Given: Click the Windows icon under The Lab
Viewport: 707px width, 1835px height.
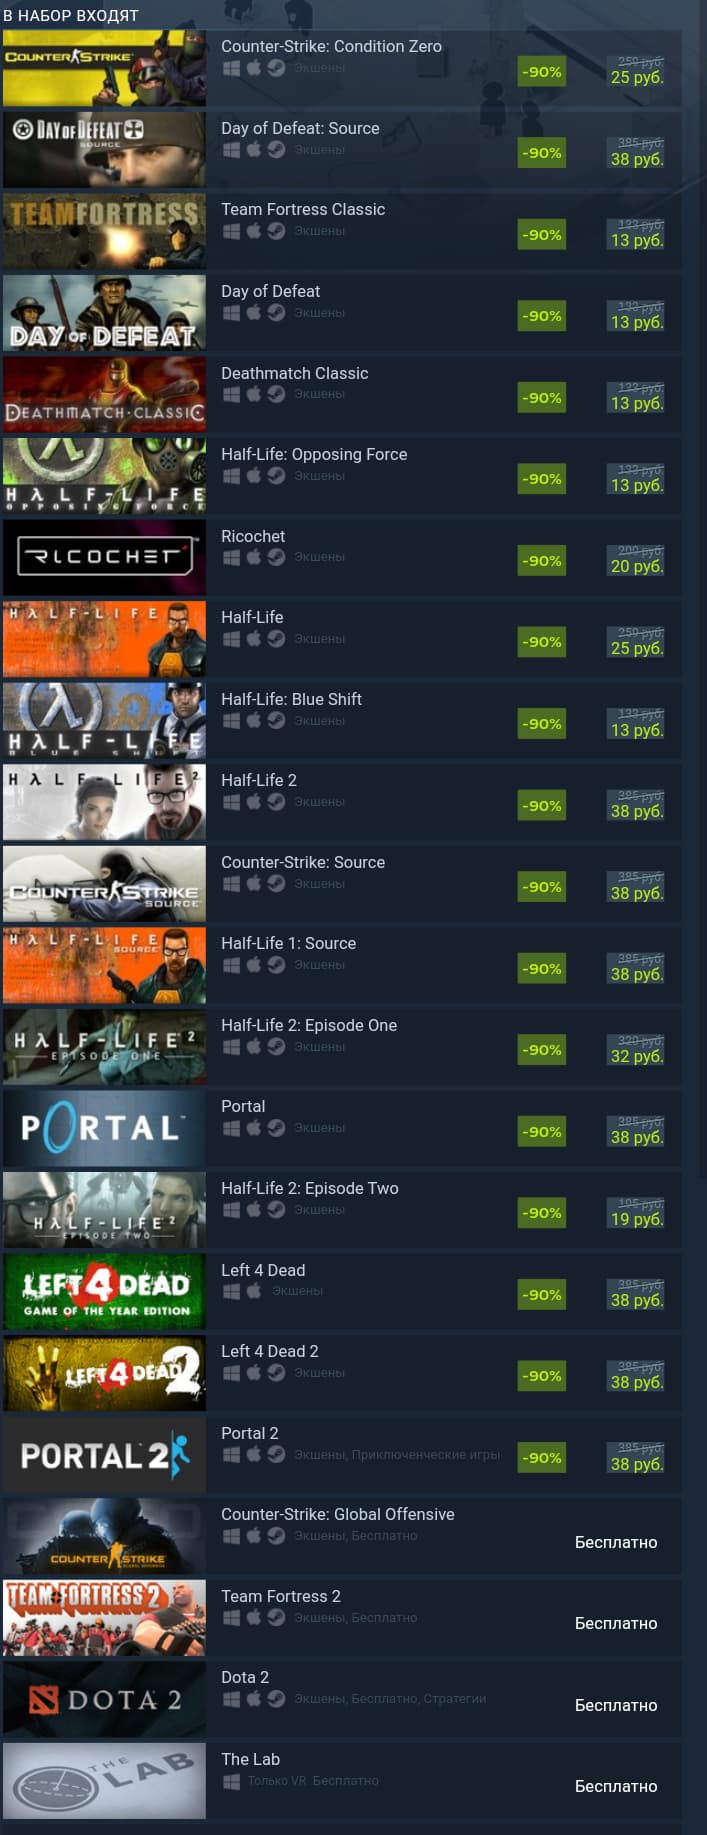Looking at the screenshot, I should (x=231, y=1781).
